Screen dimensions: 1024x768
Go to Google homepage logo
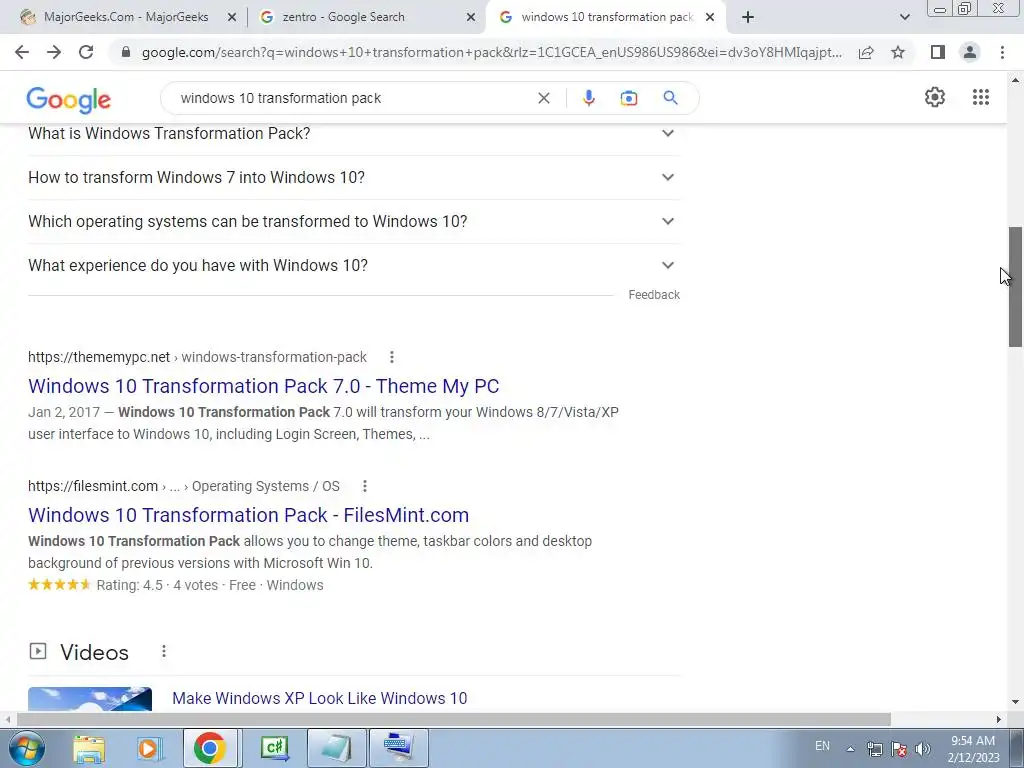pos(69,100)
